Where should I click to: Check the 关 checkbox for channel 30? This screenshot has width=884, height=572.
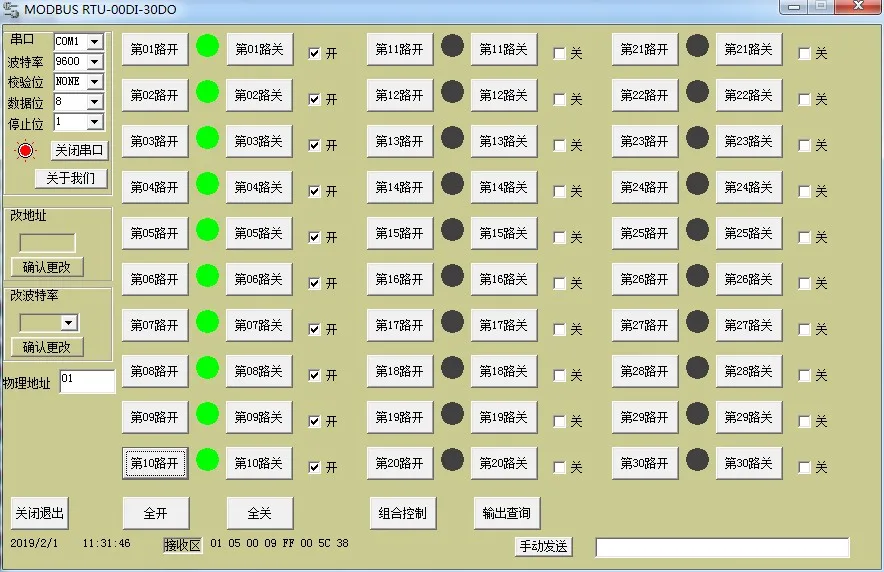pyautogui.click(x=805, y=467)
